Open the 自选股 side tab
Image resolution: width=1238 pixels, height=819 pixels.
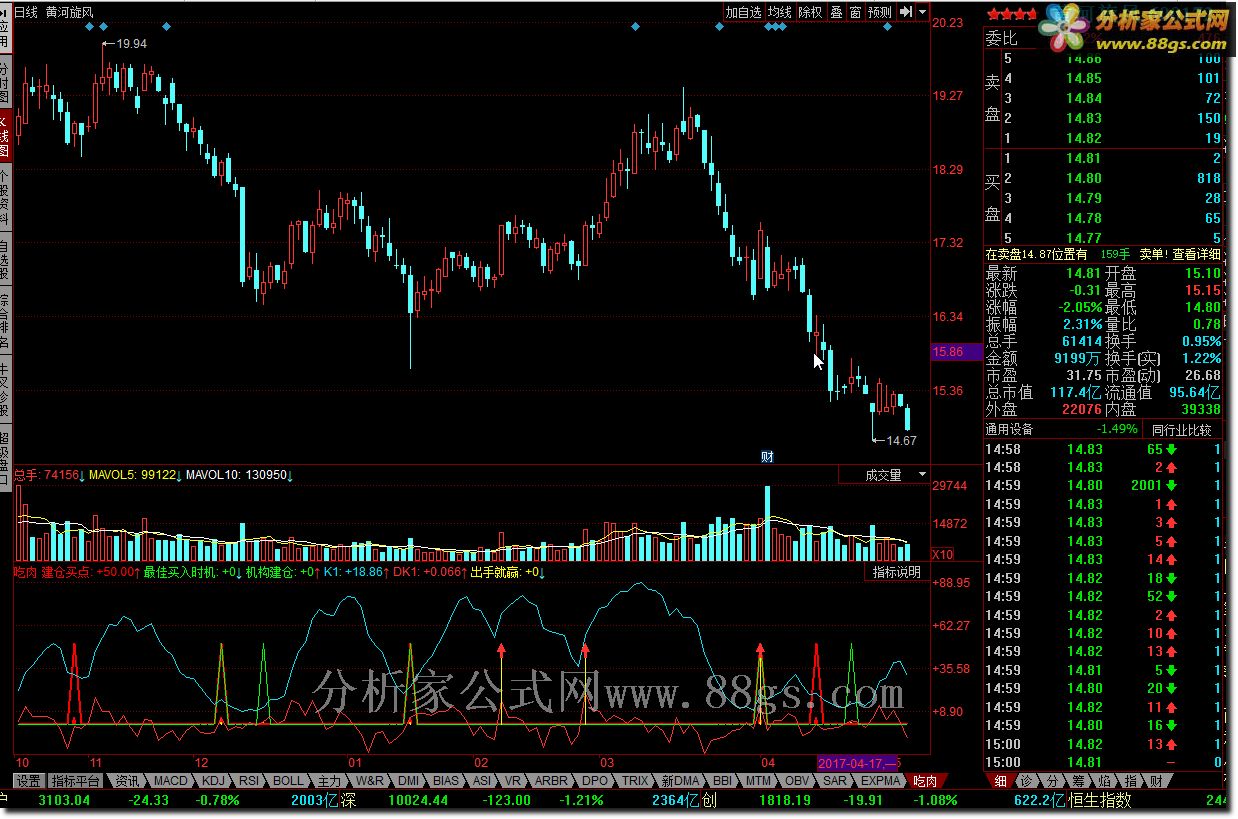coord(5,259)
